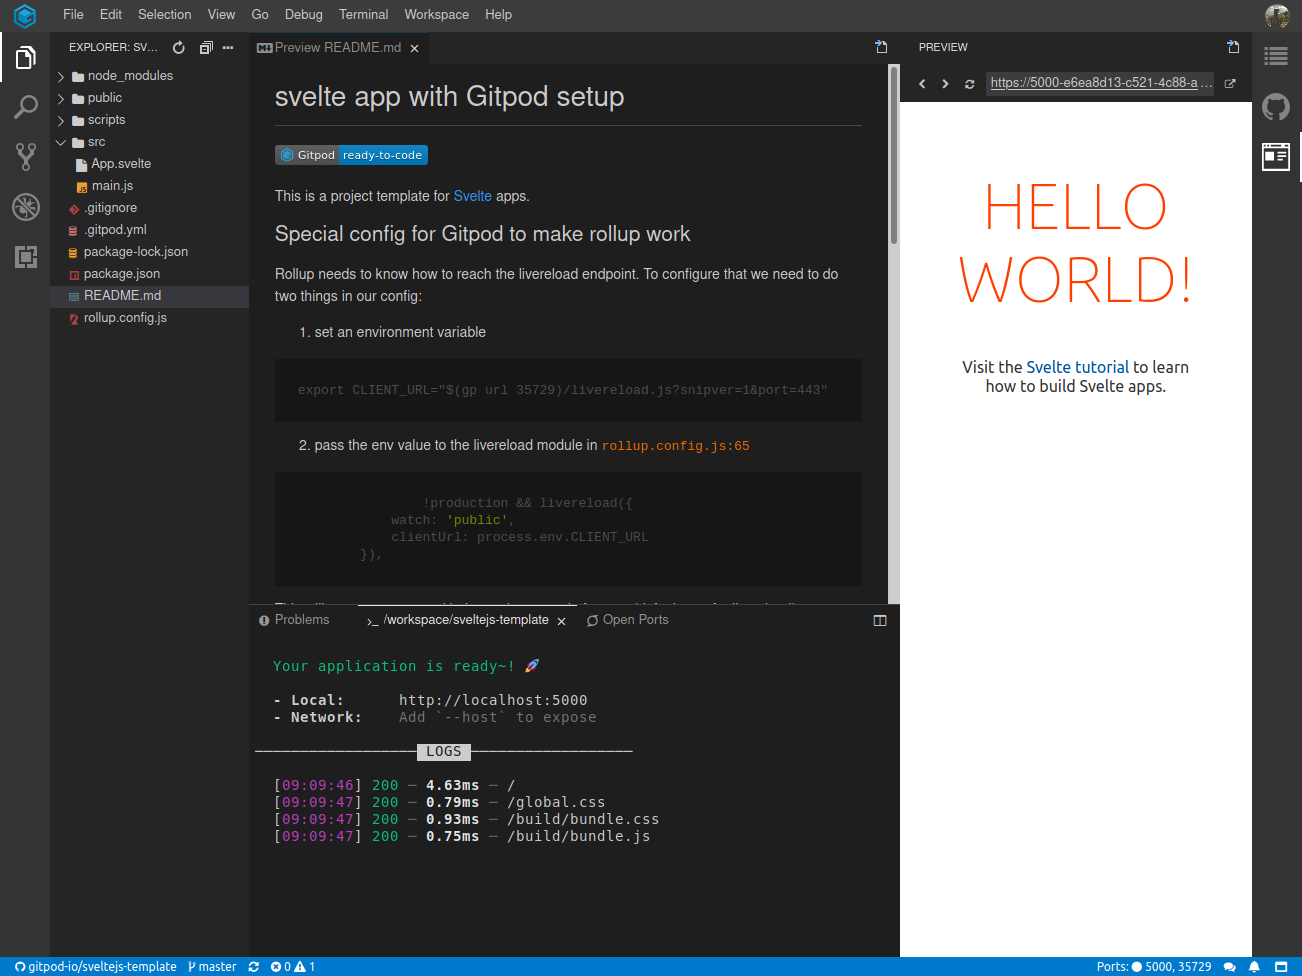Open the Terminal menu

point(363,14)
